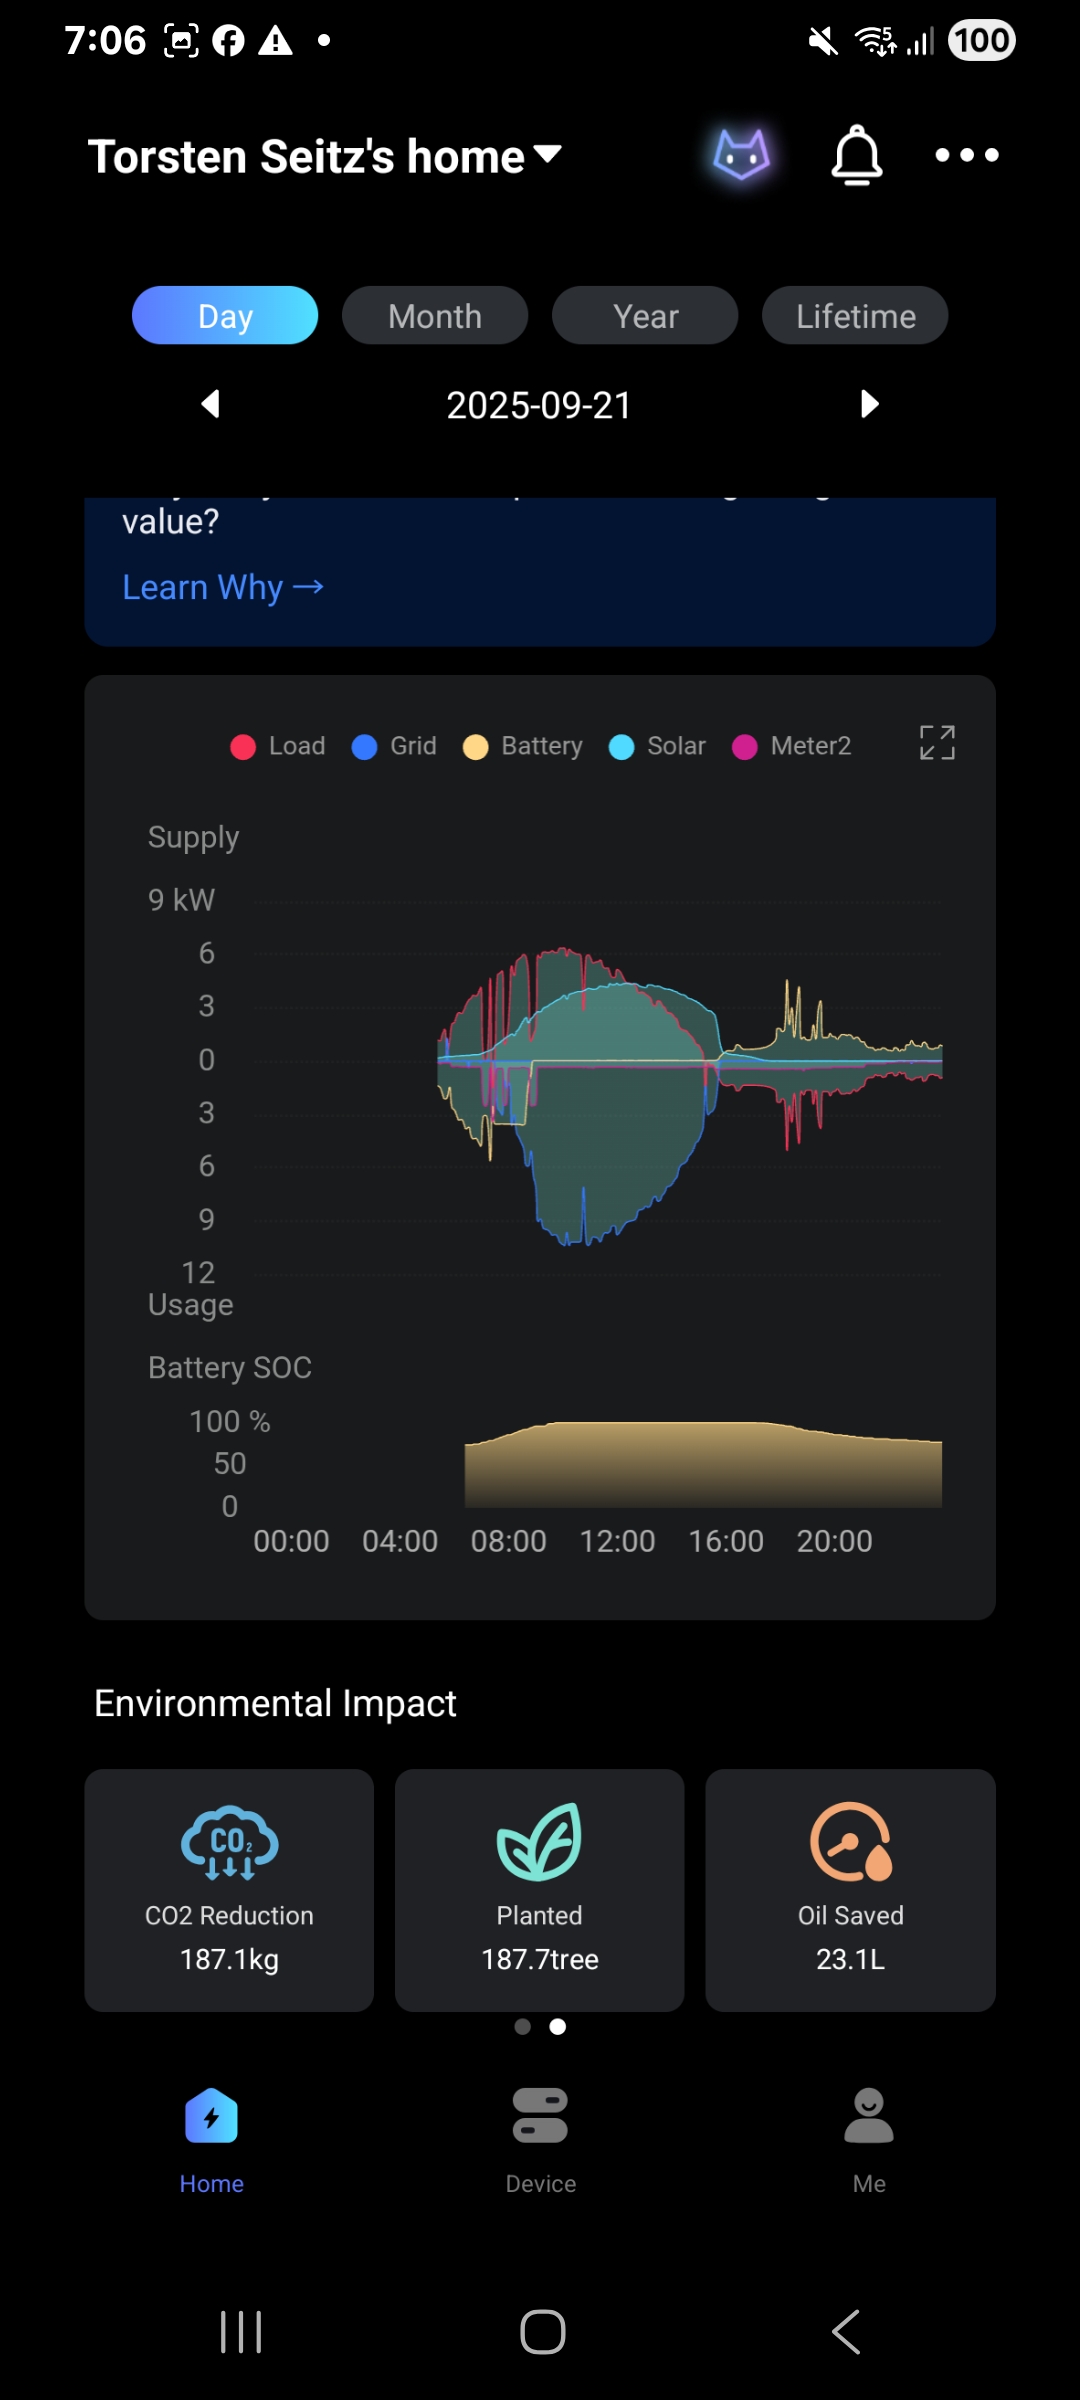Go to previous day arrow

[x=210, y=404]
